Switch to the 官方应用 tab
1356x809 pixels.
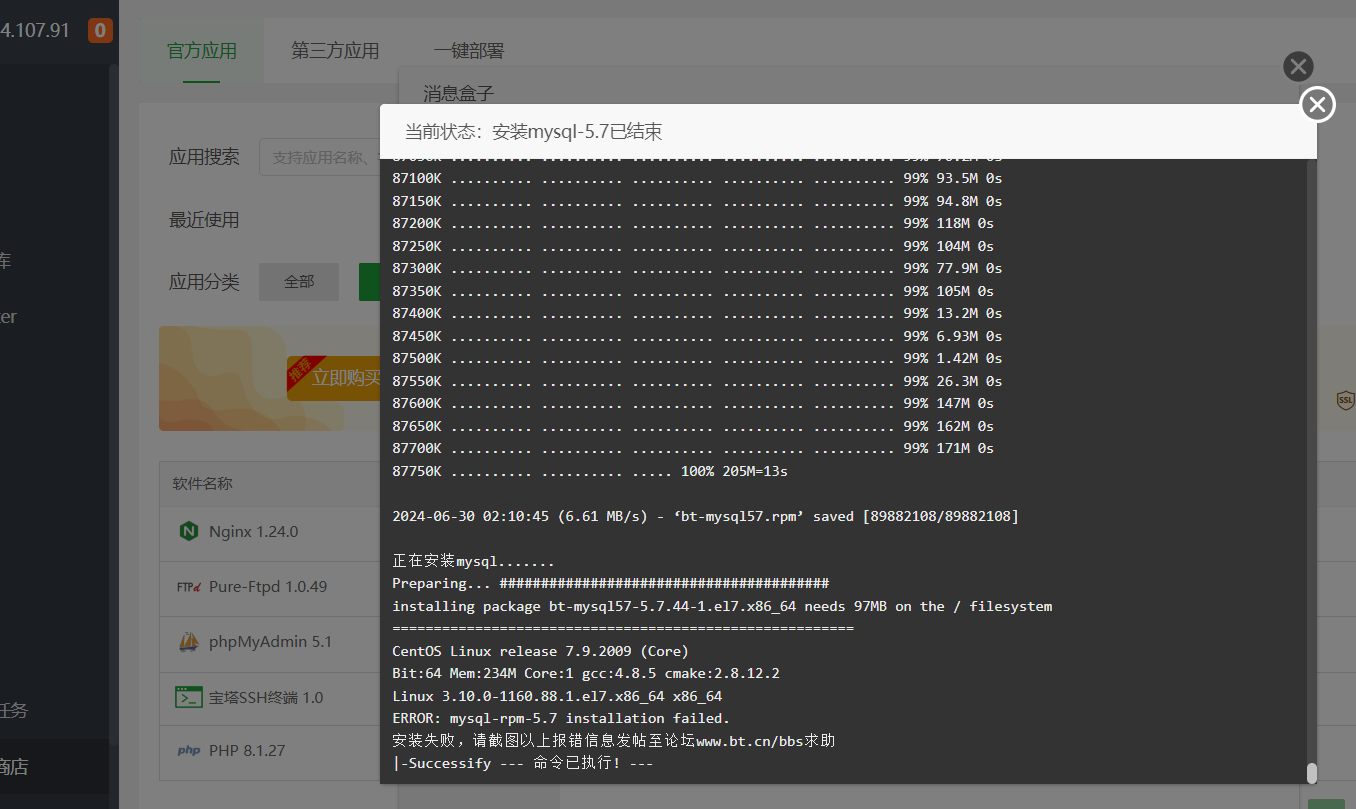(x=202, y=50)
